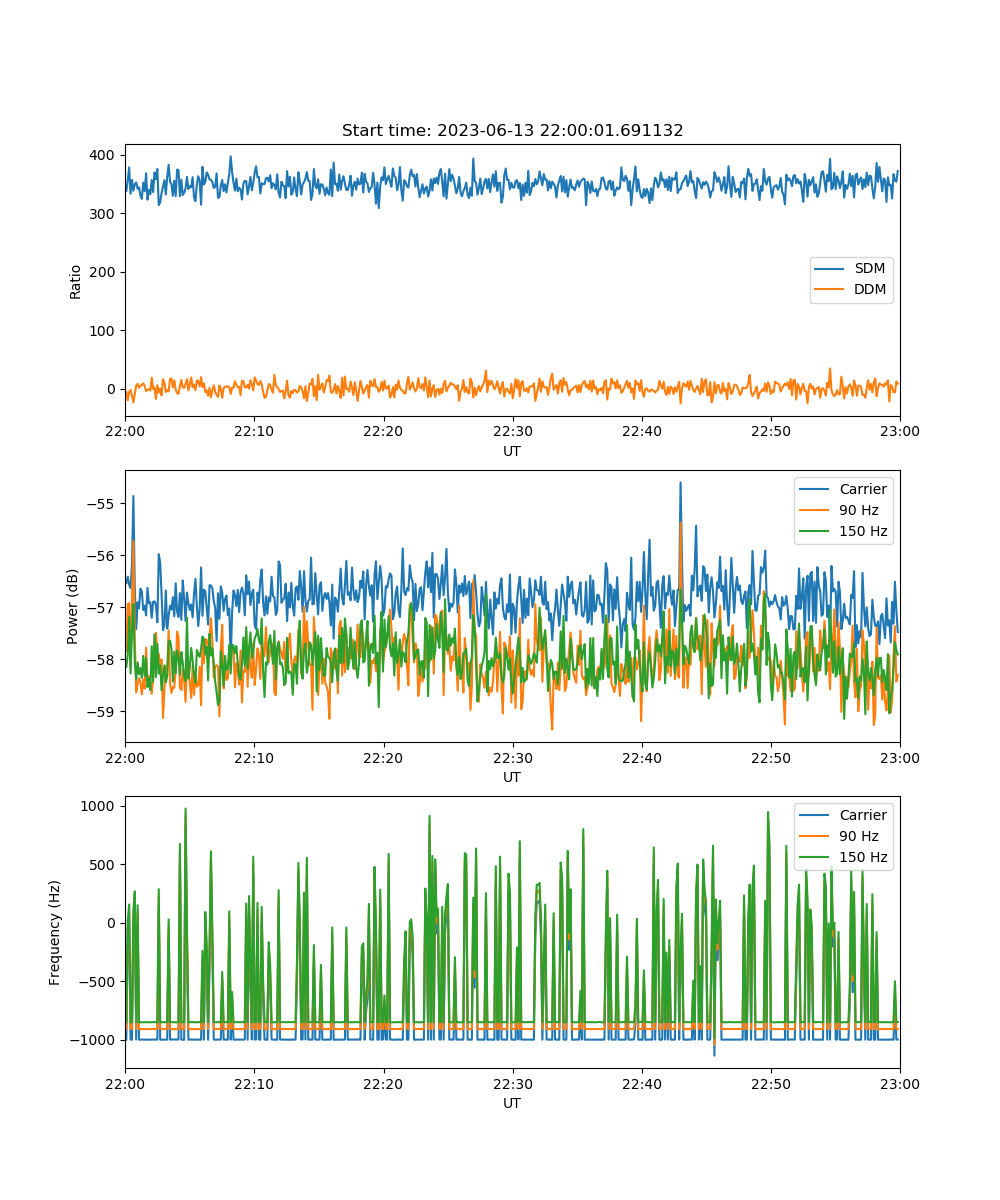Click 90 Hz legend entry in power plot
The width and height of the screenshot is (1000, 1200).
pos(843,510)
